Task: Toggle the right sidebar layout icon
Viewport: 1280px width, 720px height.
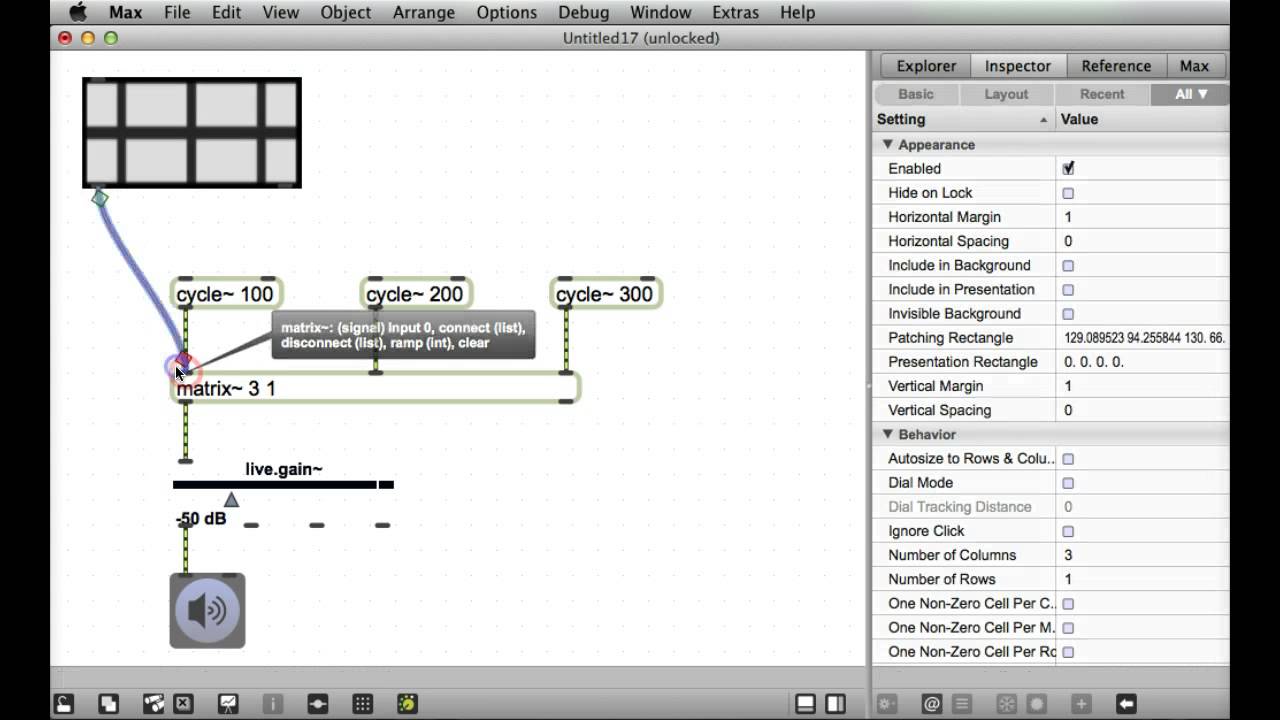Action: click(836, 704)
